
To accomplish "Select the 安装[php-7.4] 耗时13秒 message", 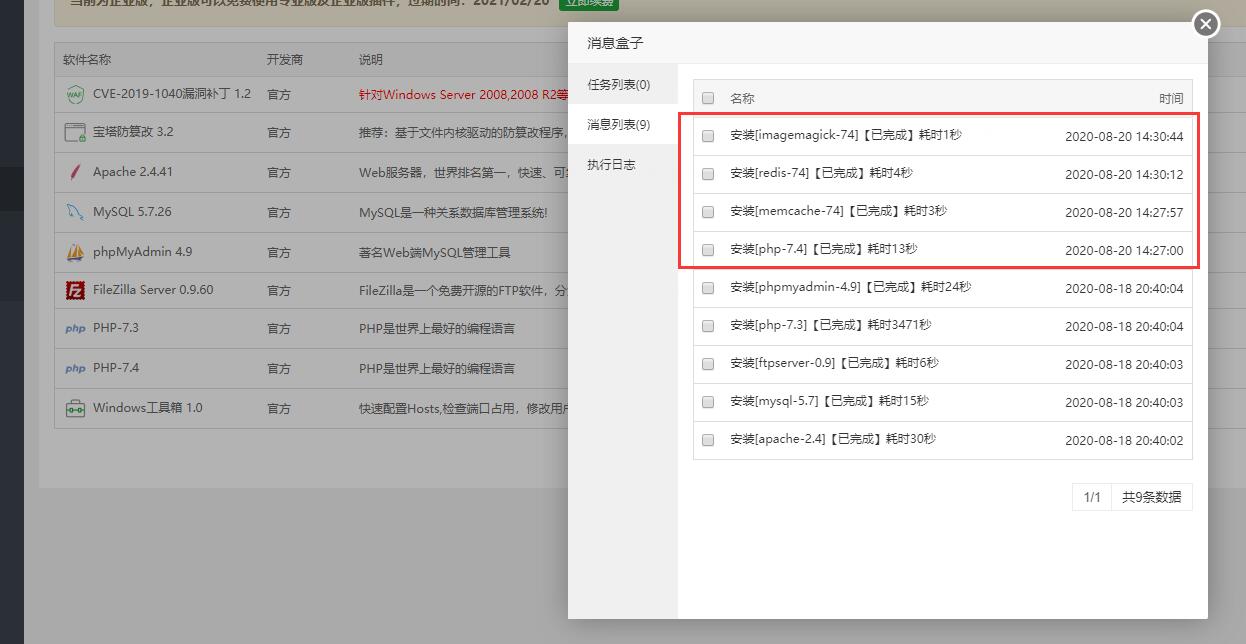I will 823,249.
